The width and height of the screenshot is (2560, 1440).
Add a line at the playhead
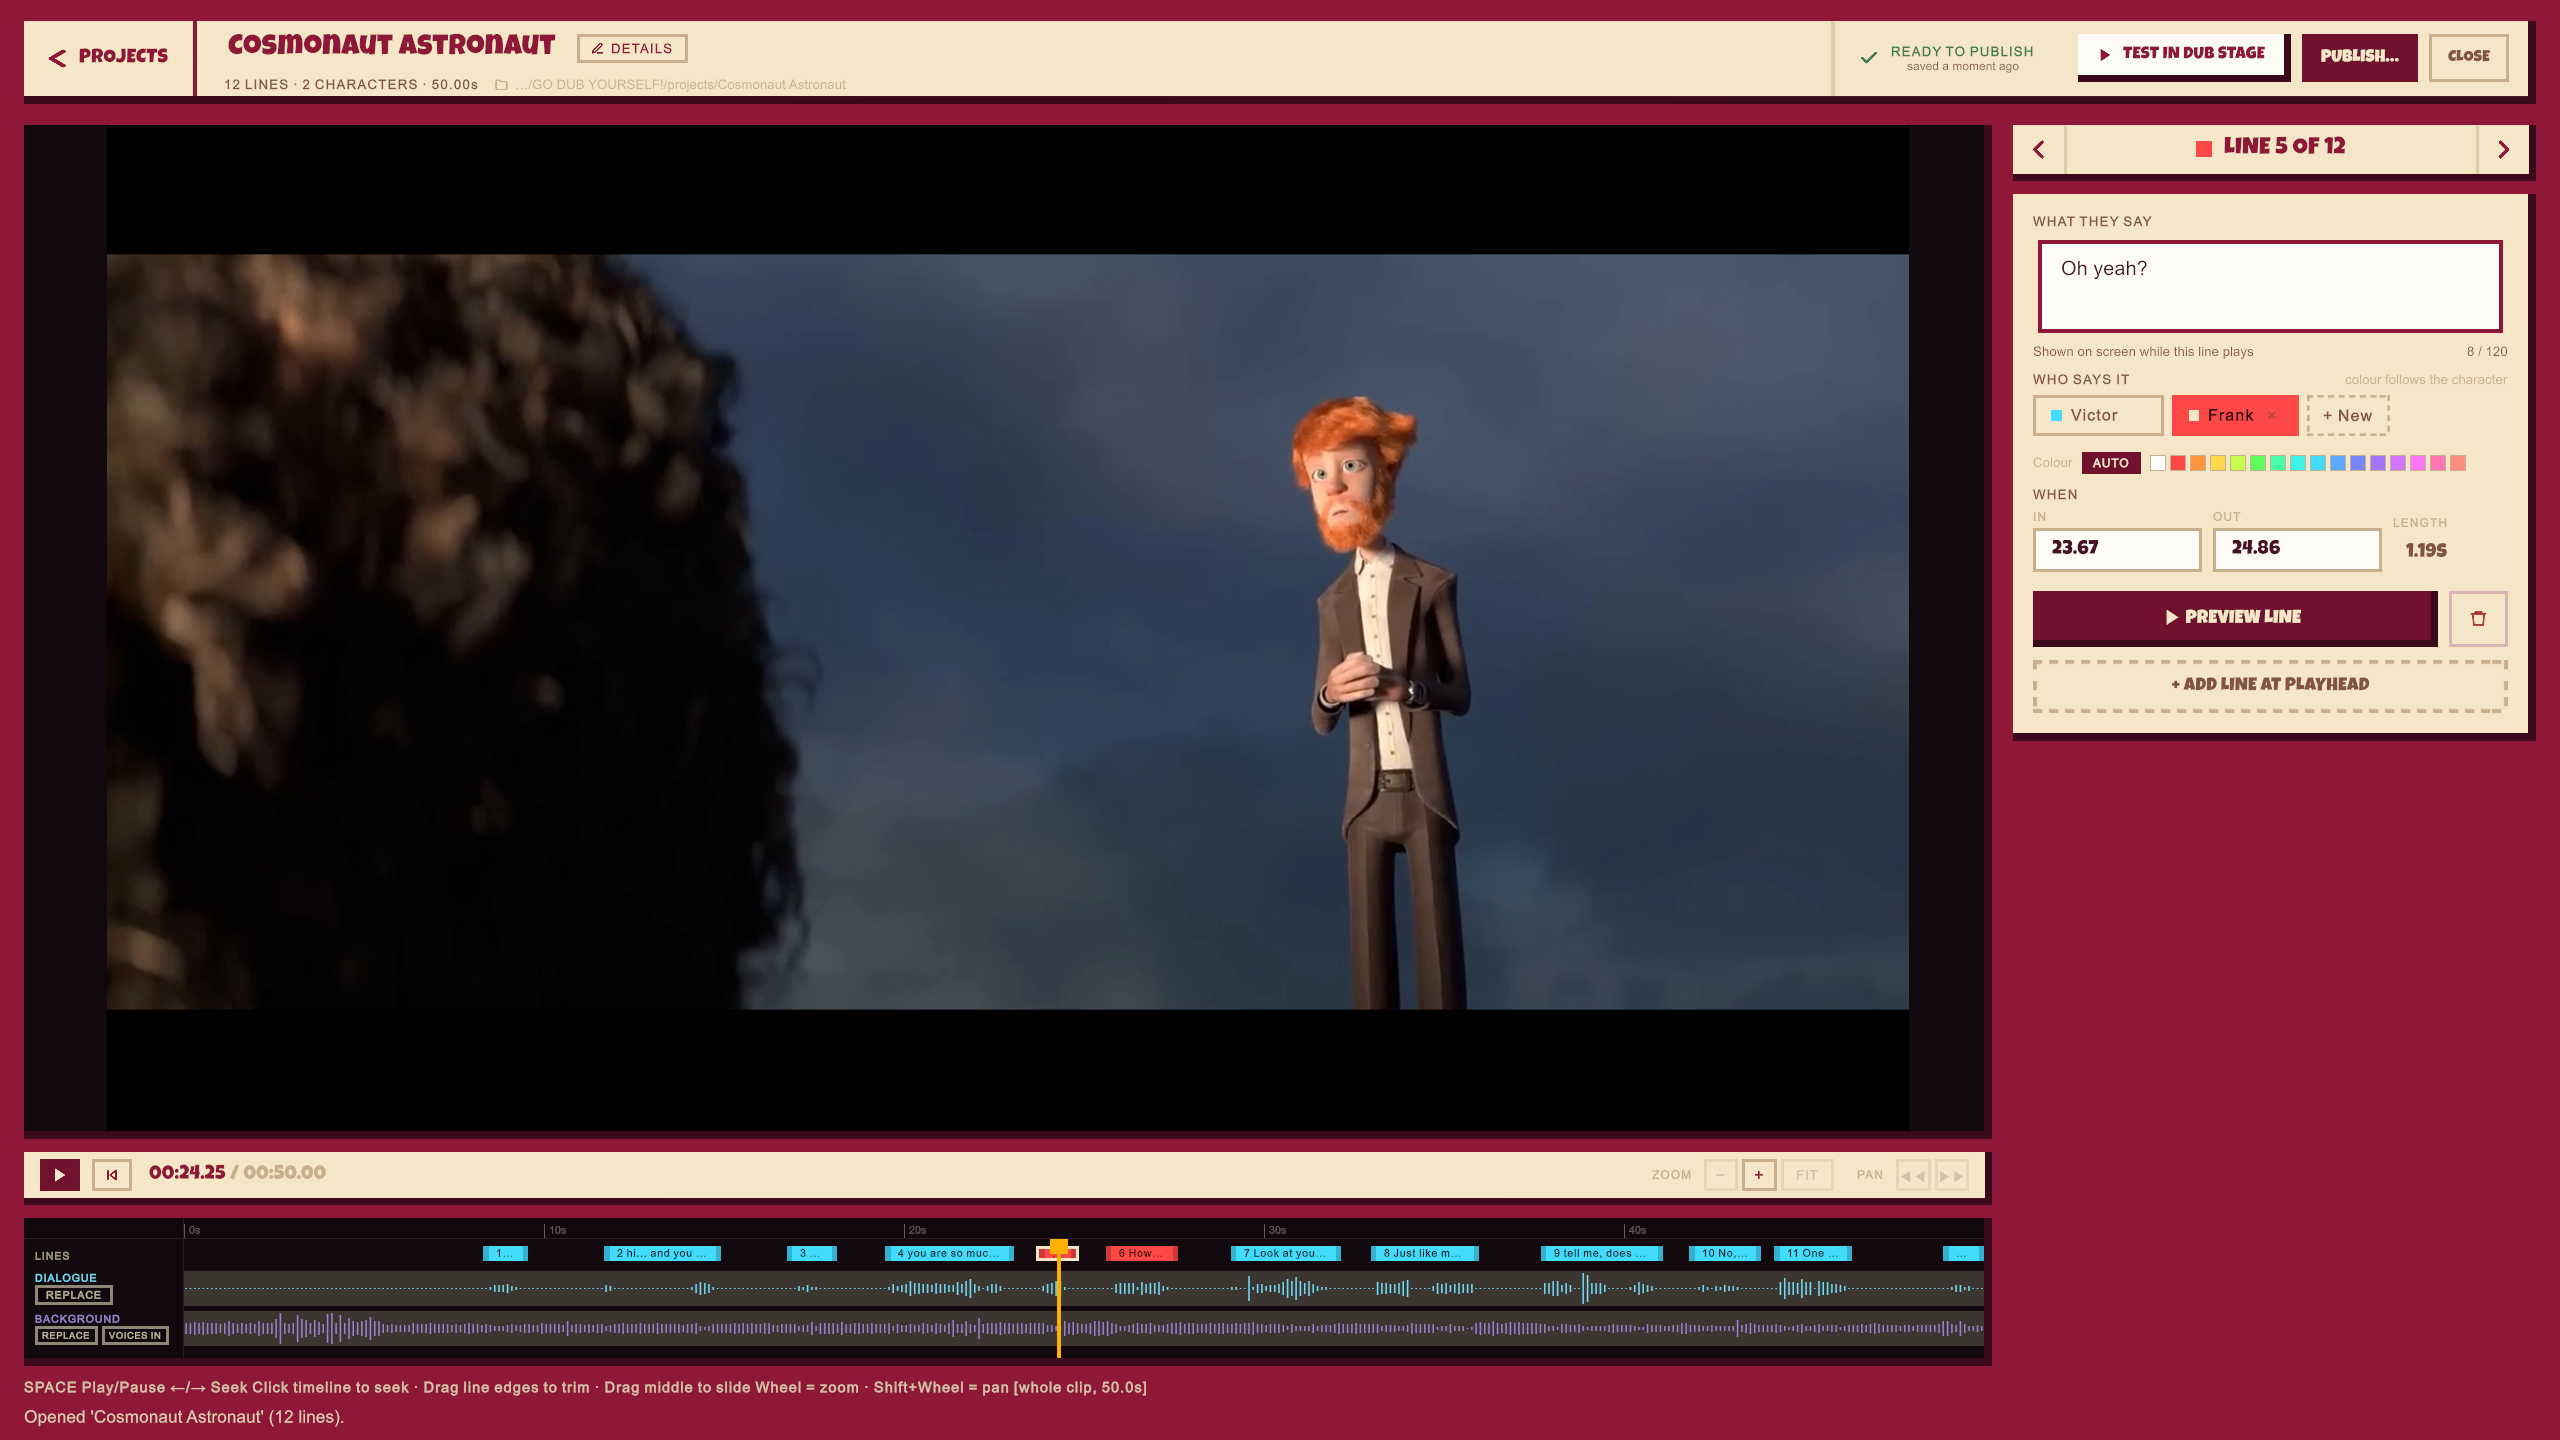pyautogui.click(x=2270, y=685)
